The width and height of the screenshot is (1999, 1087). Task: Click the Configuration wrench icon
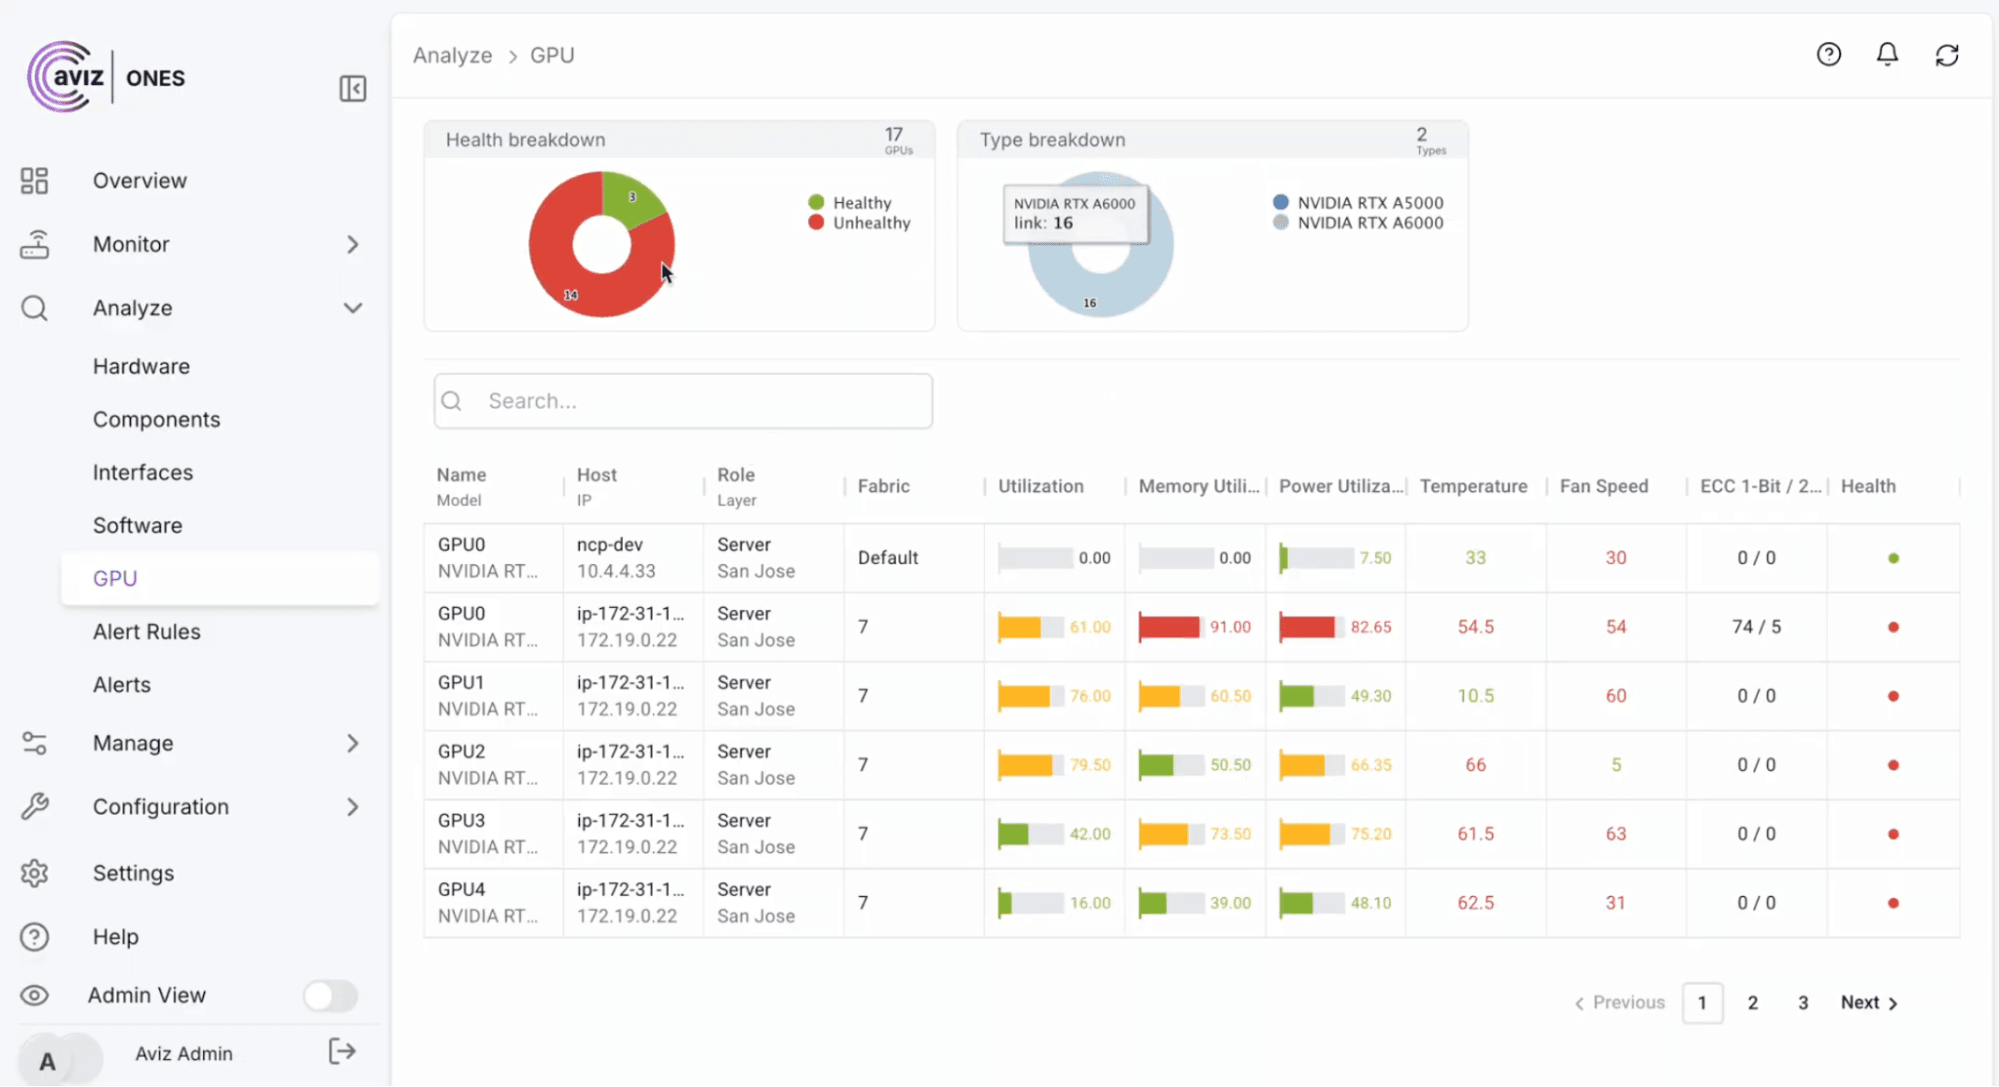tap(34, 806)
